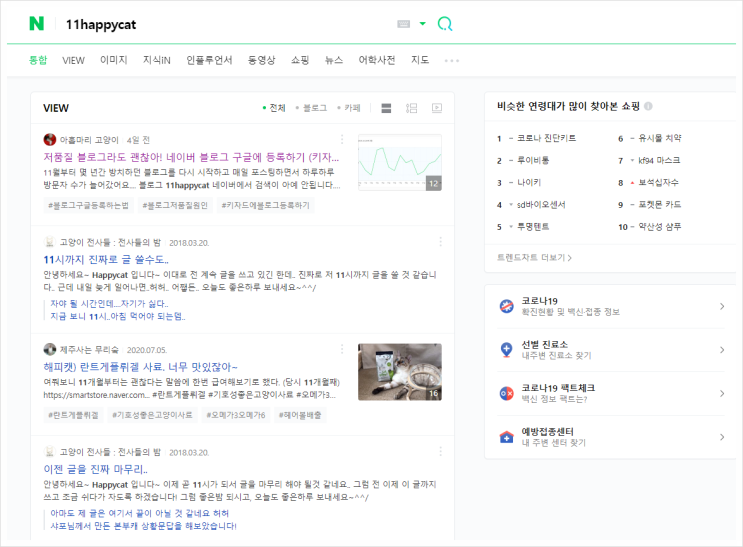
Task: Click the 코로나19 팩트체크 OX icon
Action: (x=507, y=393)
